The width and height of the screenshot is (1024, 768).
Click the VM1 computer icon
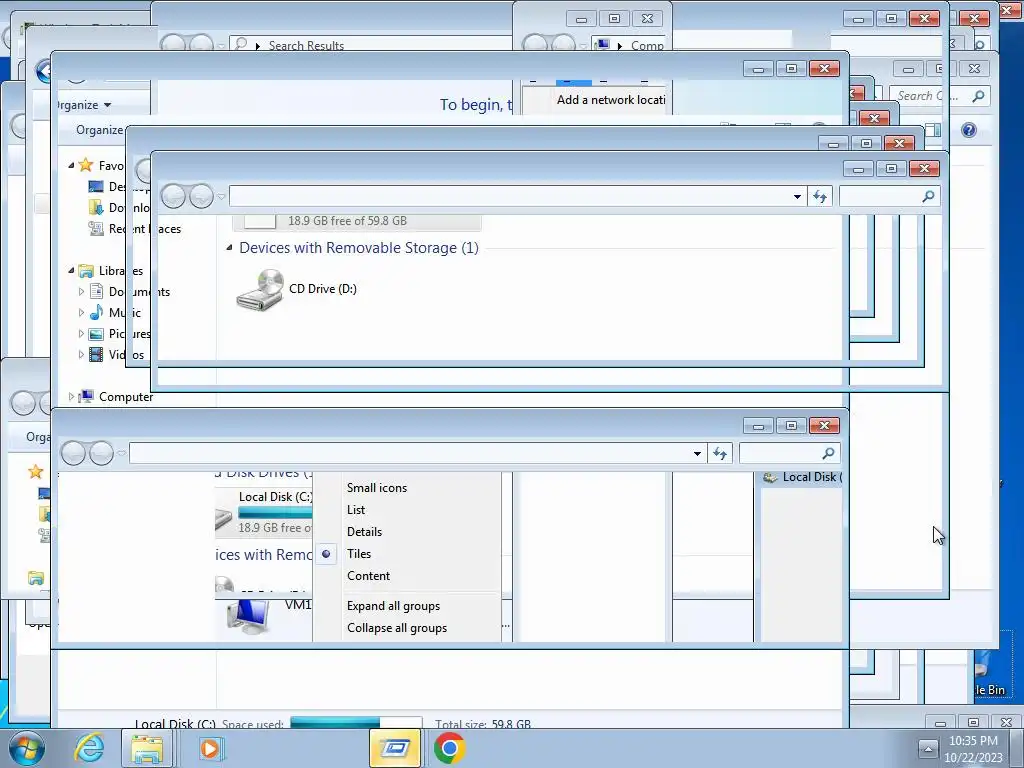(248, 616)
